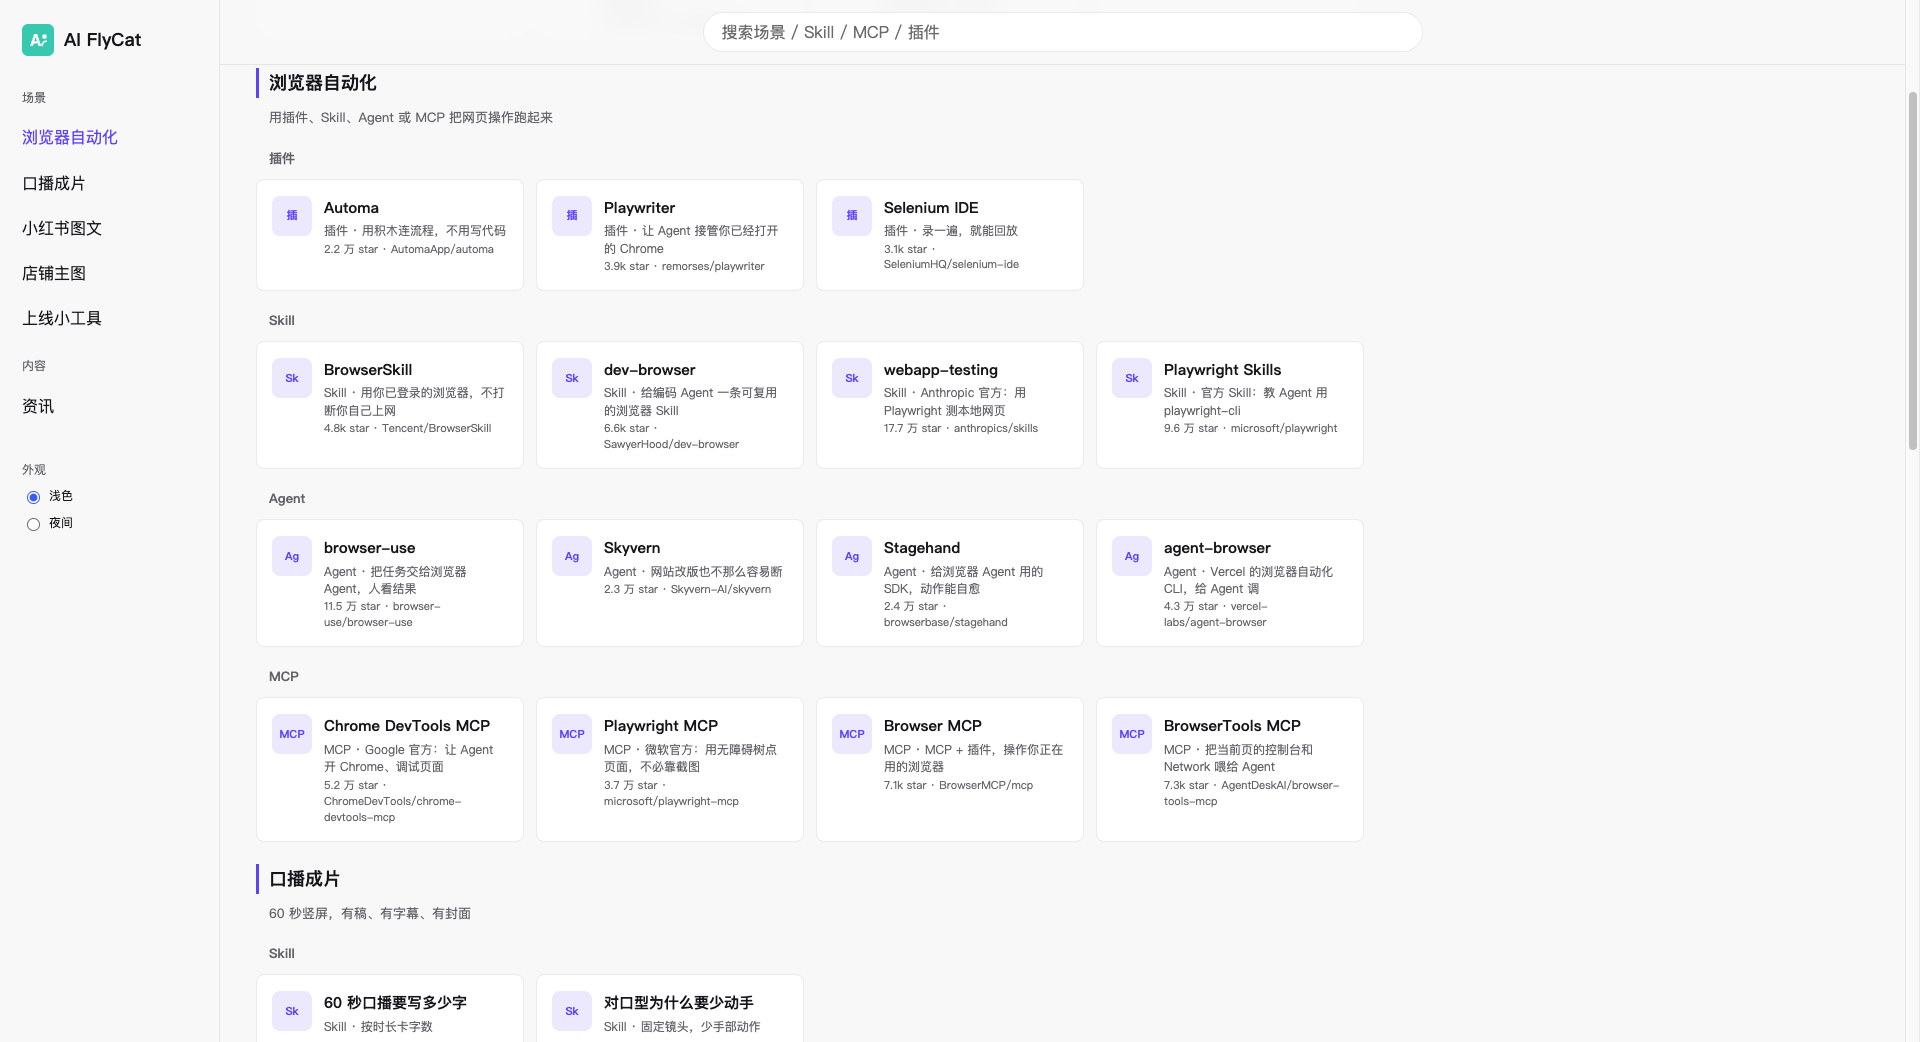Click the Ag badge on Stagehand card
This screenshot has height=1042, width=1920.
point(852,556)
